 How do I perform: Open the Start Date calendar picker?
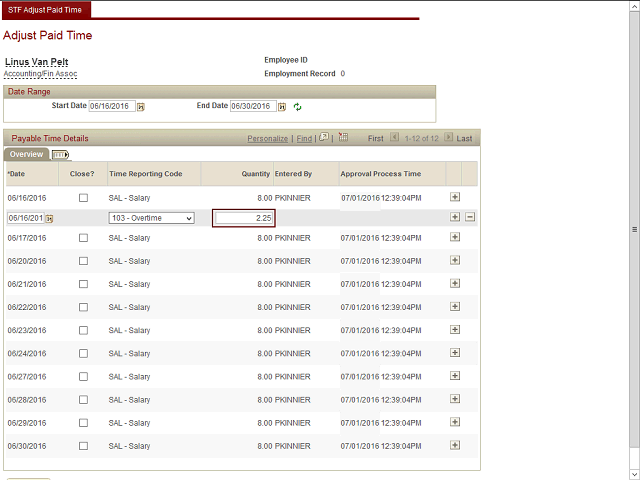click(141, 107)
